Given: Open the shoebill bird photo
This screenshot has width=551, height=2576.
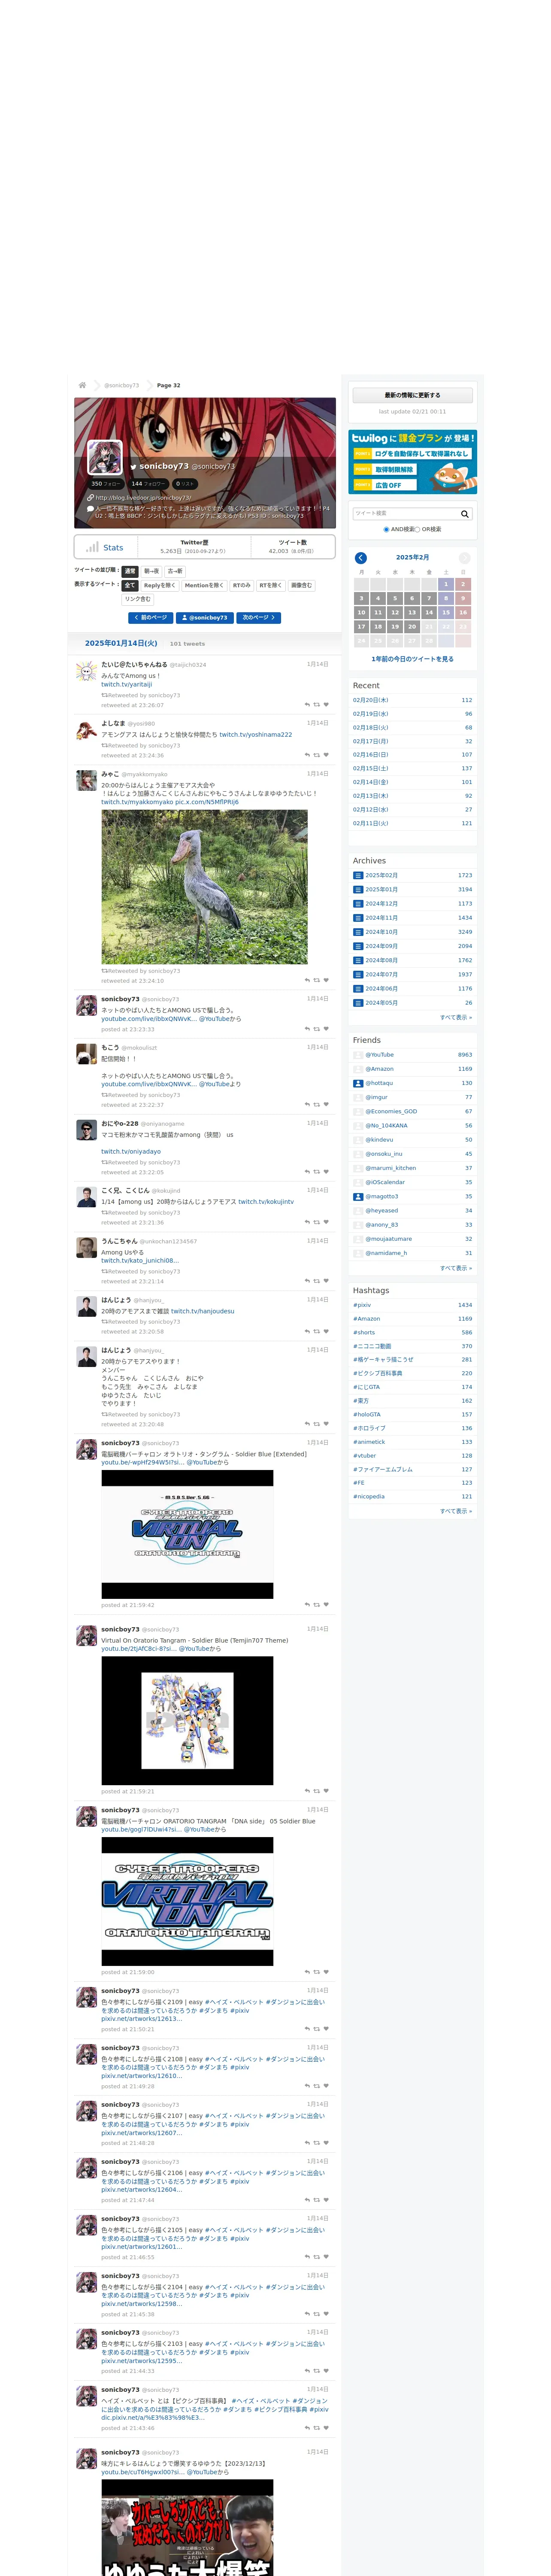Looking at the screenshot, I should [x=204, y=887].
